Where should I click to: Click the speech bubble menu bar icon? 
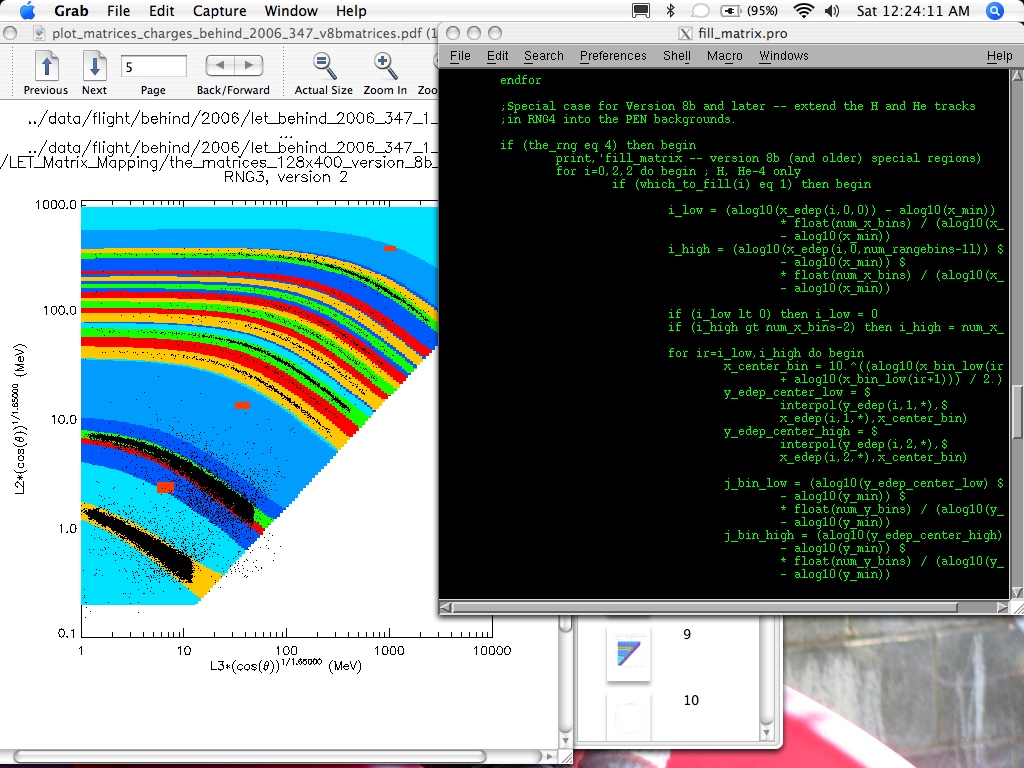[x=700, y=10]
